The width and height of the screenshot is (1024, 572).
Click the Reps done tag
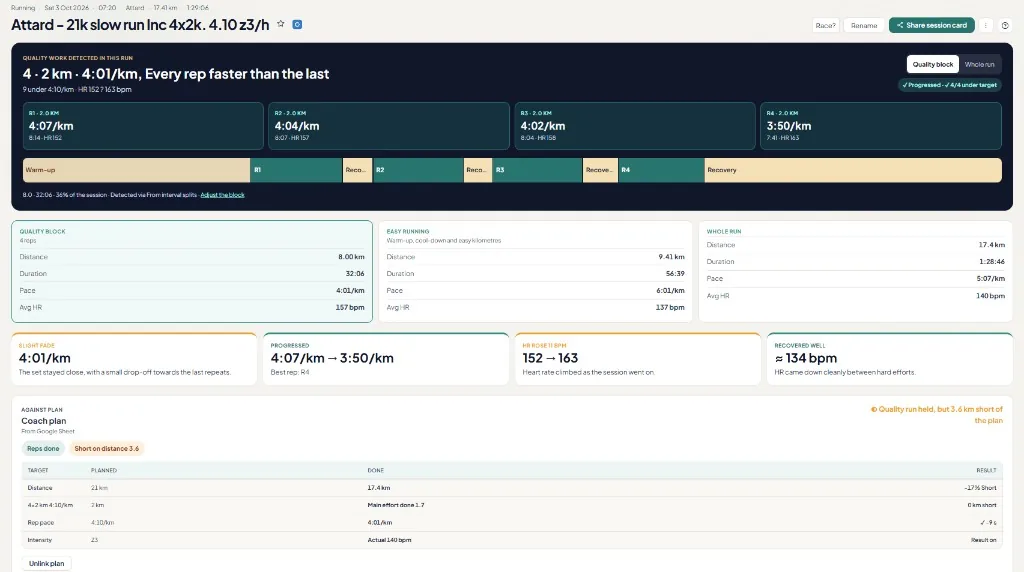tap(43, 449)
